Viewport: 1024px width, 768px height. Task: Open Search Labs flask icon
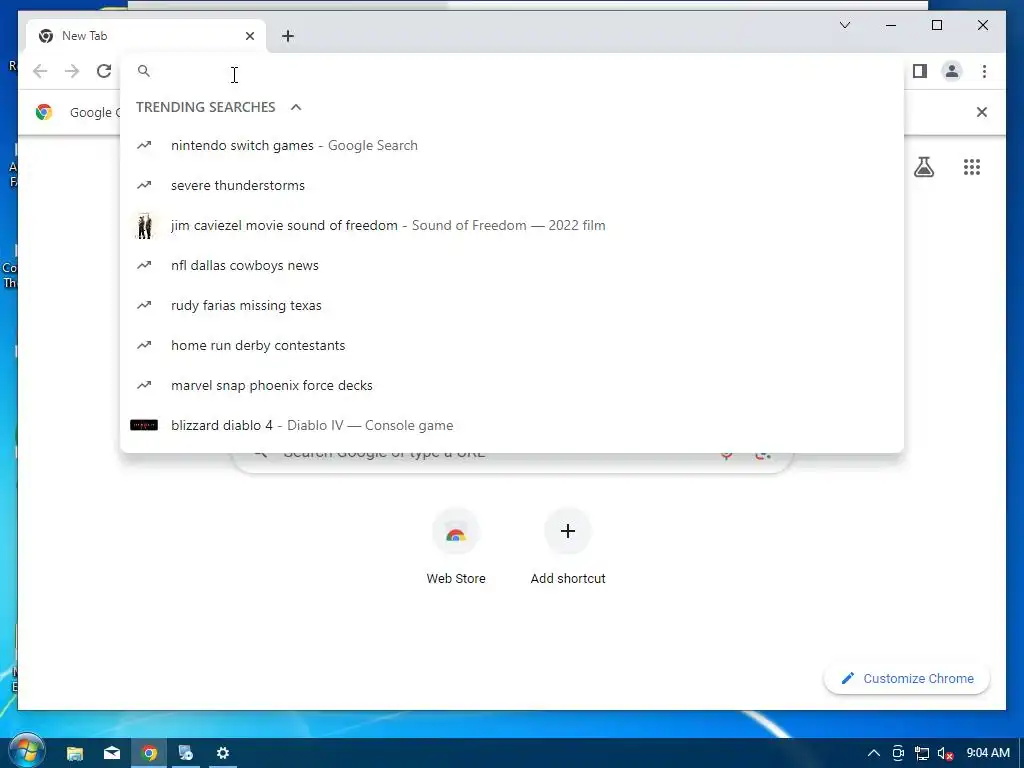pos(923,167)
